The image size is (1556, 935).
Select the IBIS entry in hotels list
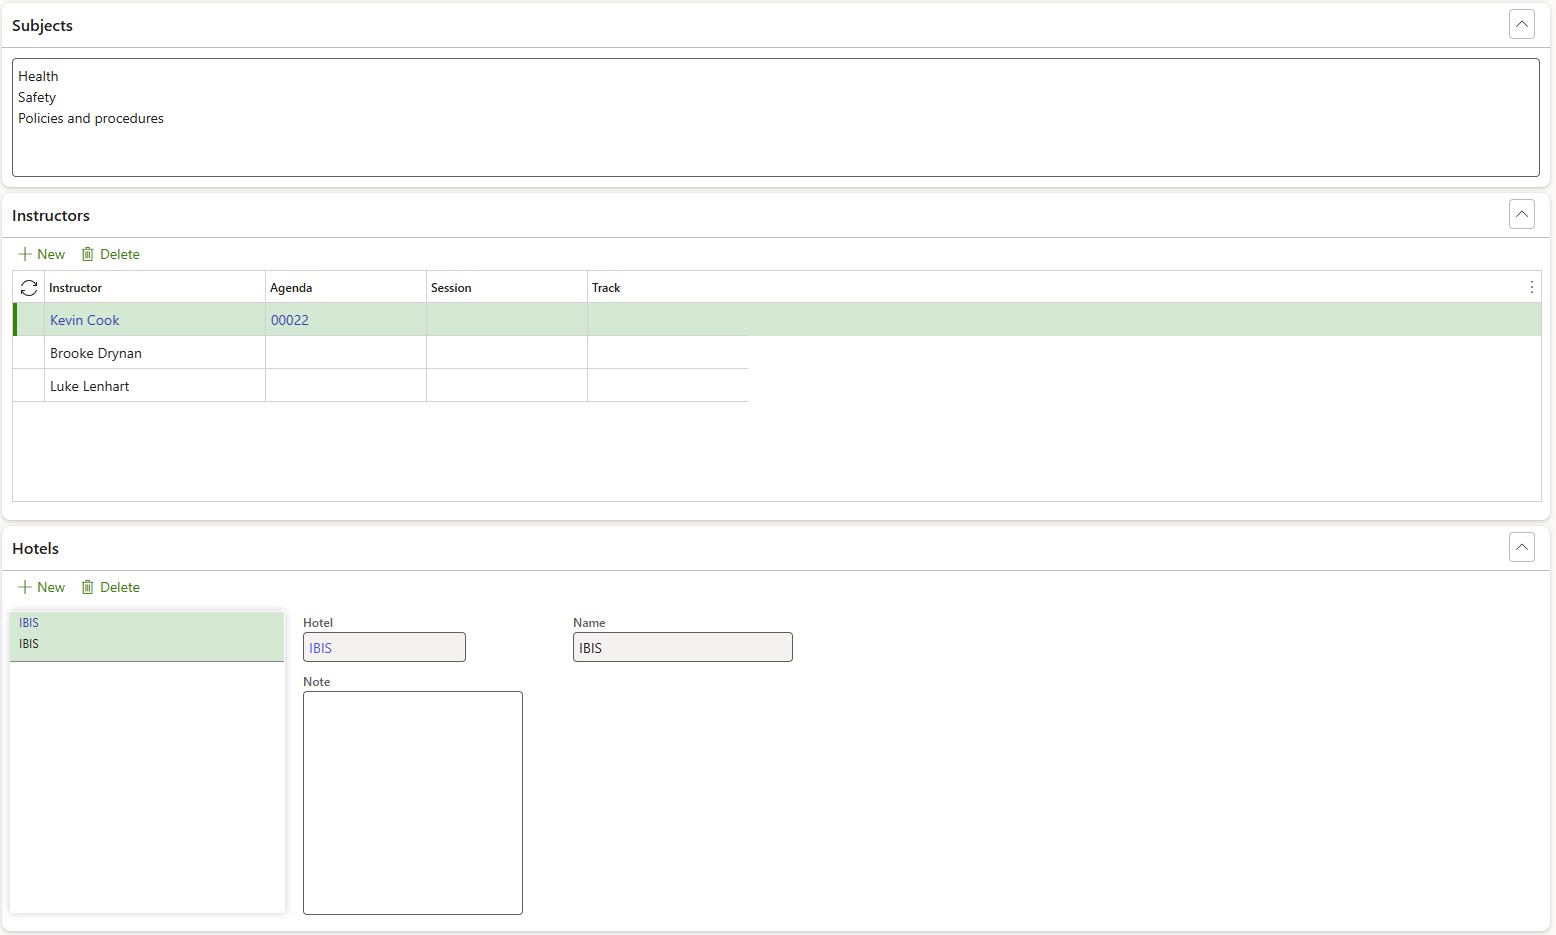click(146, 634)
